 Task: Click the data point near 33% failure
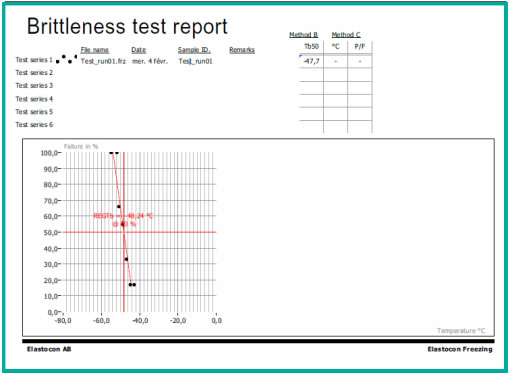tap(126, 259)
